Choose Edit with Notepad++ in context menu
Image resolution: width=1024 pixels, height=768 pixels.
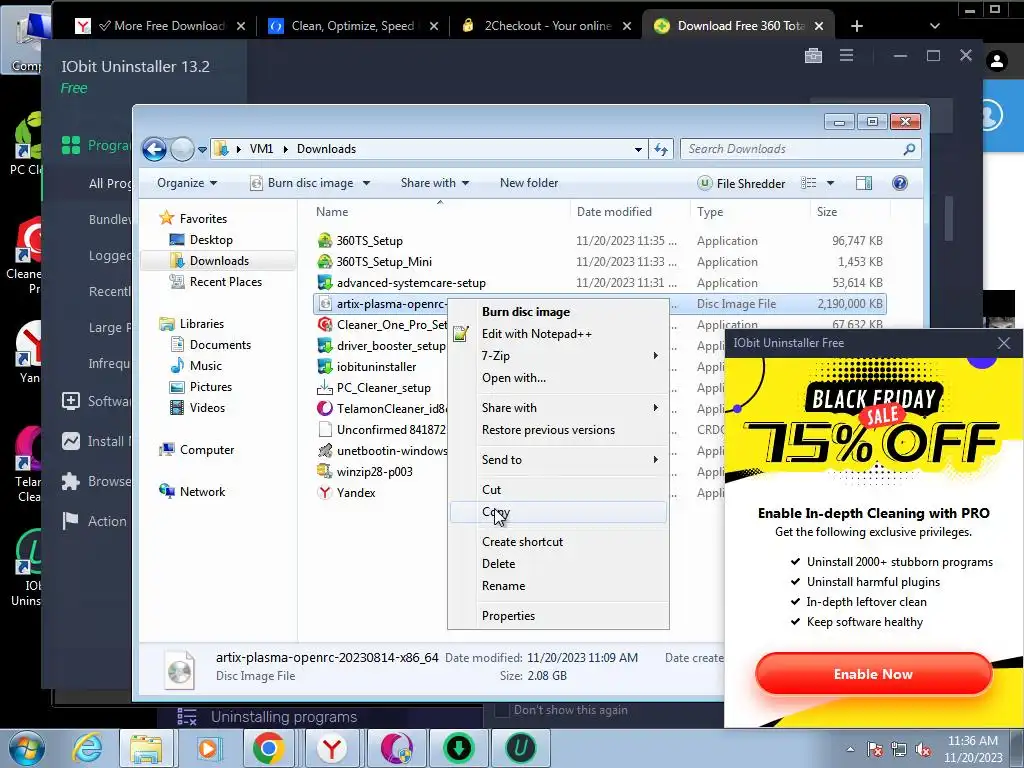[x=558, y=334]
